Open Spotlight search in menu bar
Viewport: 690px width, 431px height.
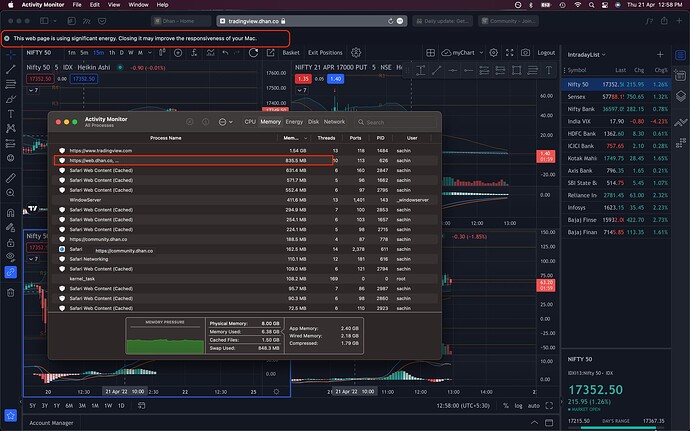(591, 5)
